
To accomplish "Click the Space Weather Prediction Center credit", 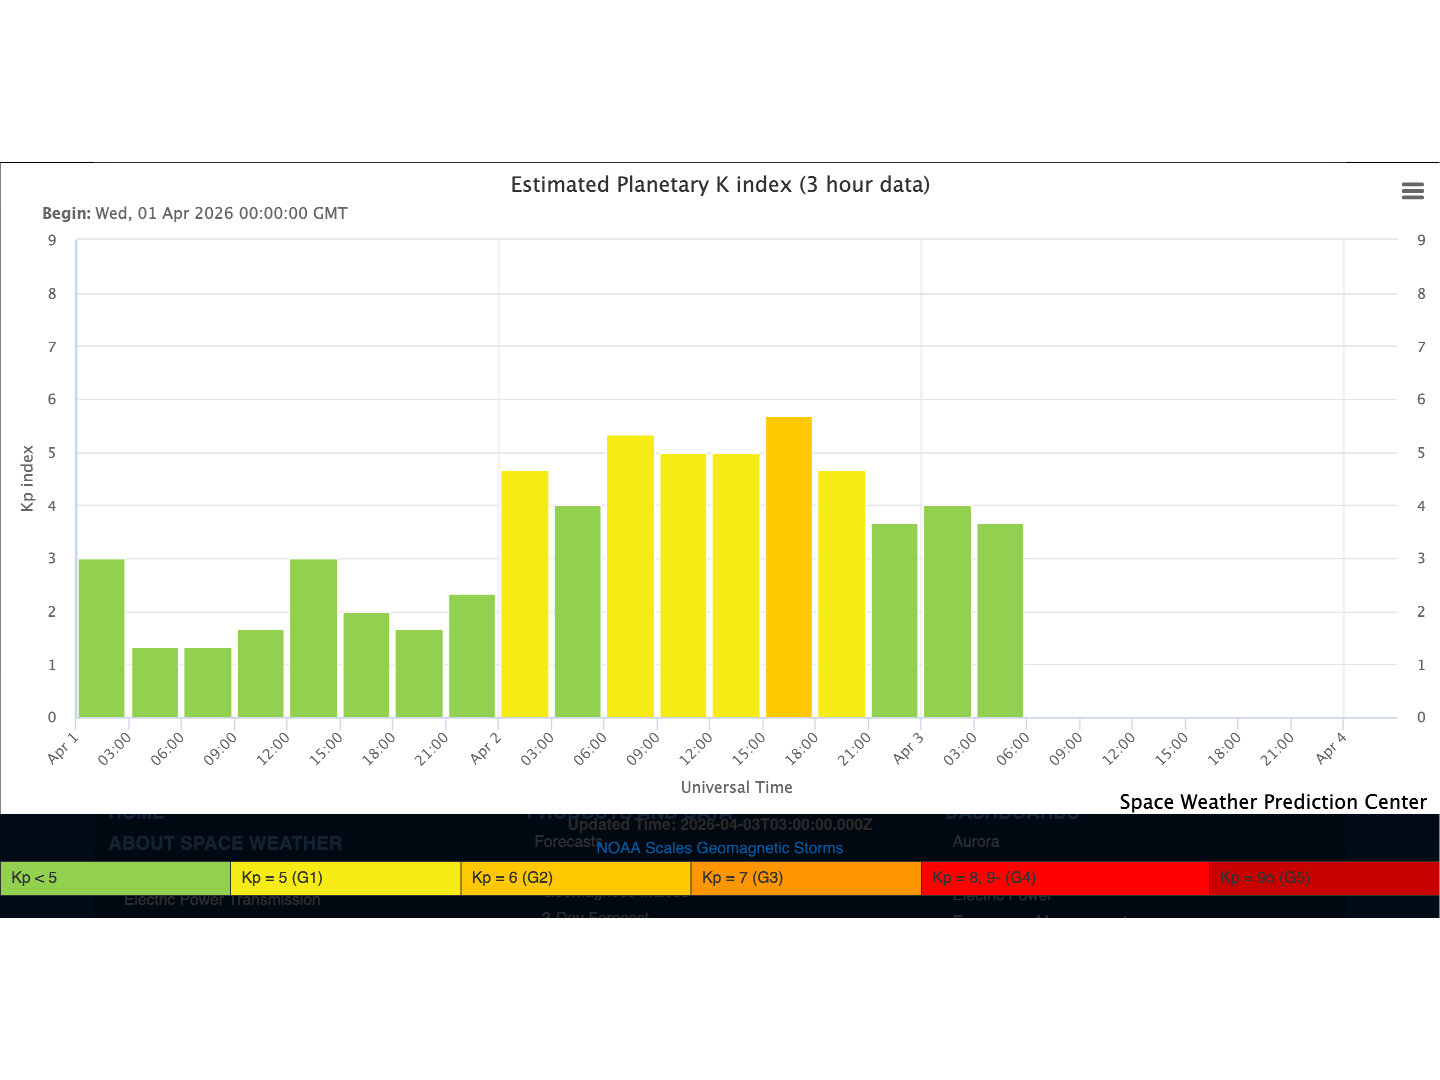I will pyautogui.click(x=1272, y=802).
